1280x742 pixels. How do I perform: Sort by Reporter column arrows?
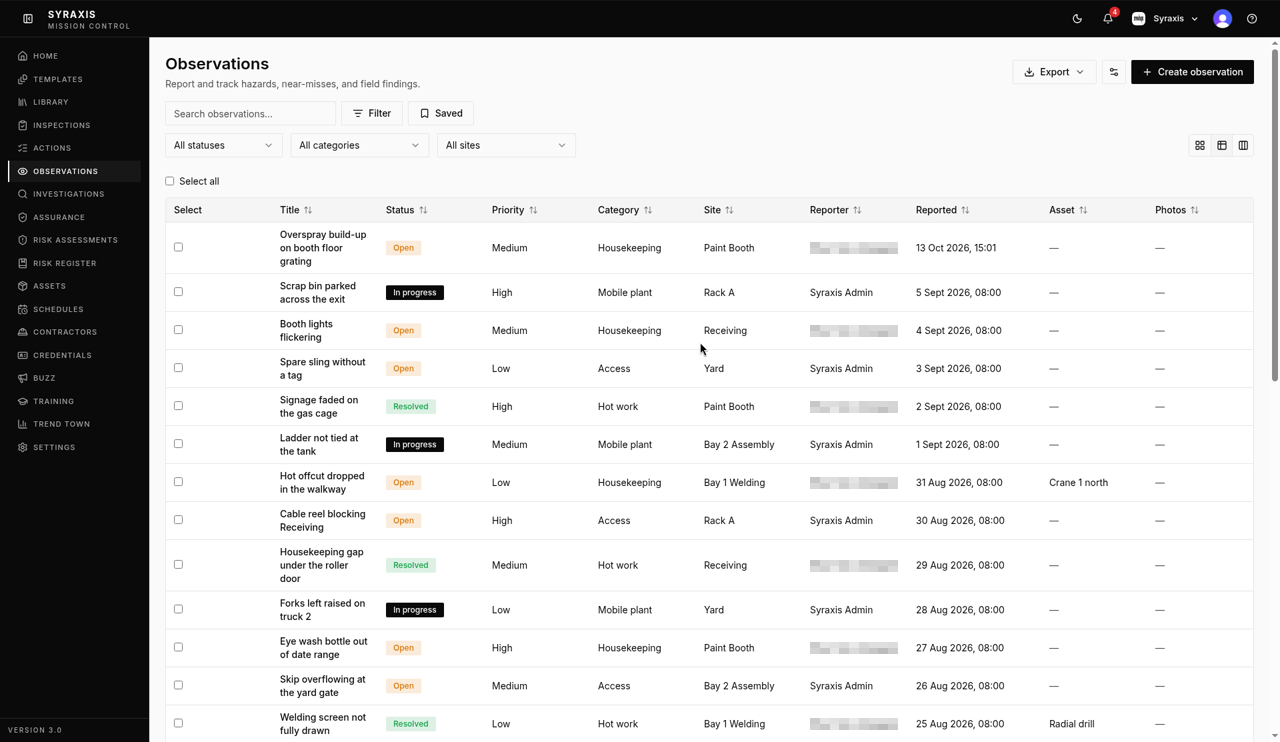coord(857,210)
